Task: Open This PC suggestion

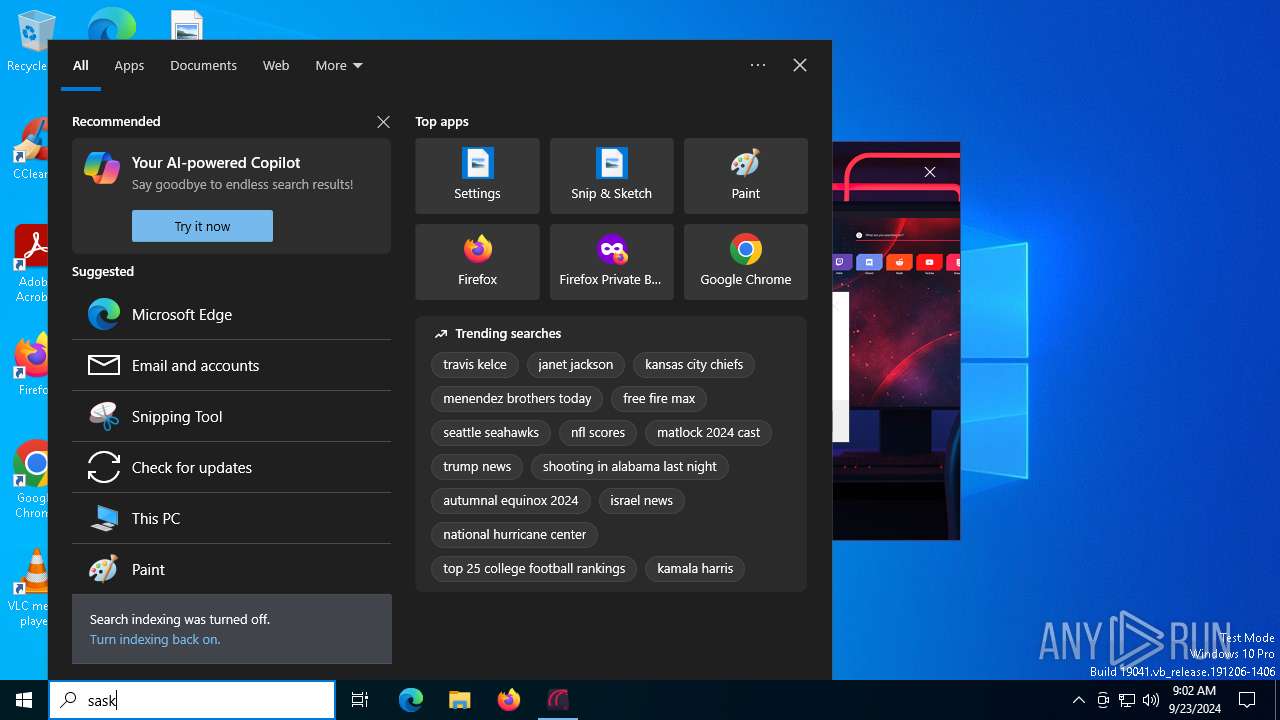Action: tap(231, 518)
